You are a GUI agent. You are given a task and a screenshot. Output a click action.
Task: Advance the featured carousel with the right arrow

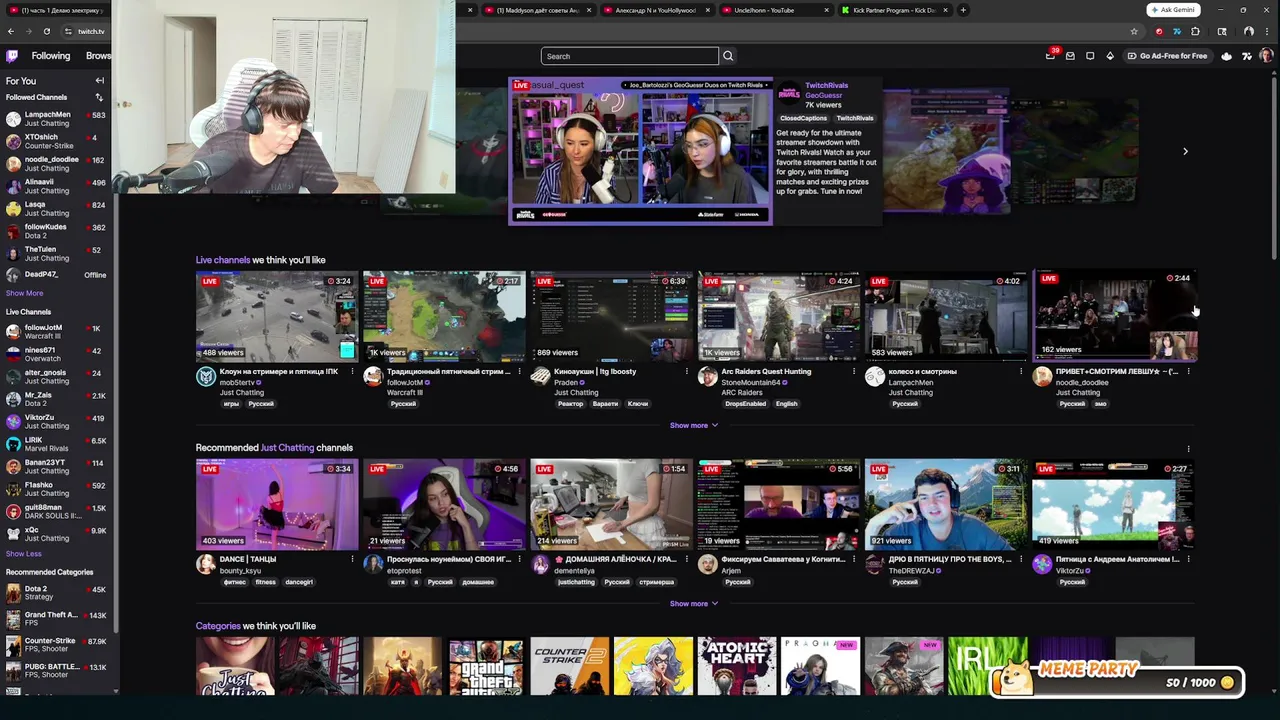point(1185,152)
